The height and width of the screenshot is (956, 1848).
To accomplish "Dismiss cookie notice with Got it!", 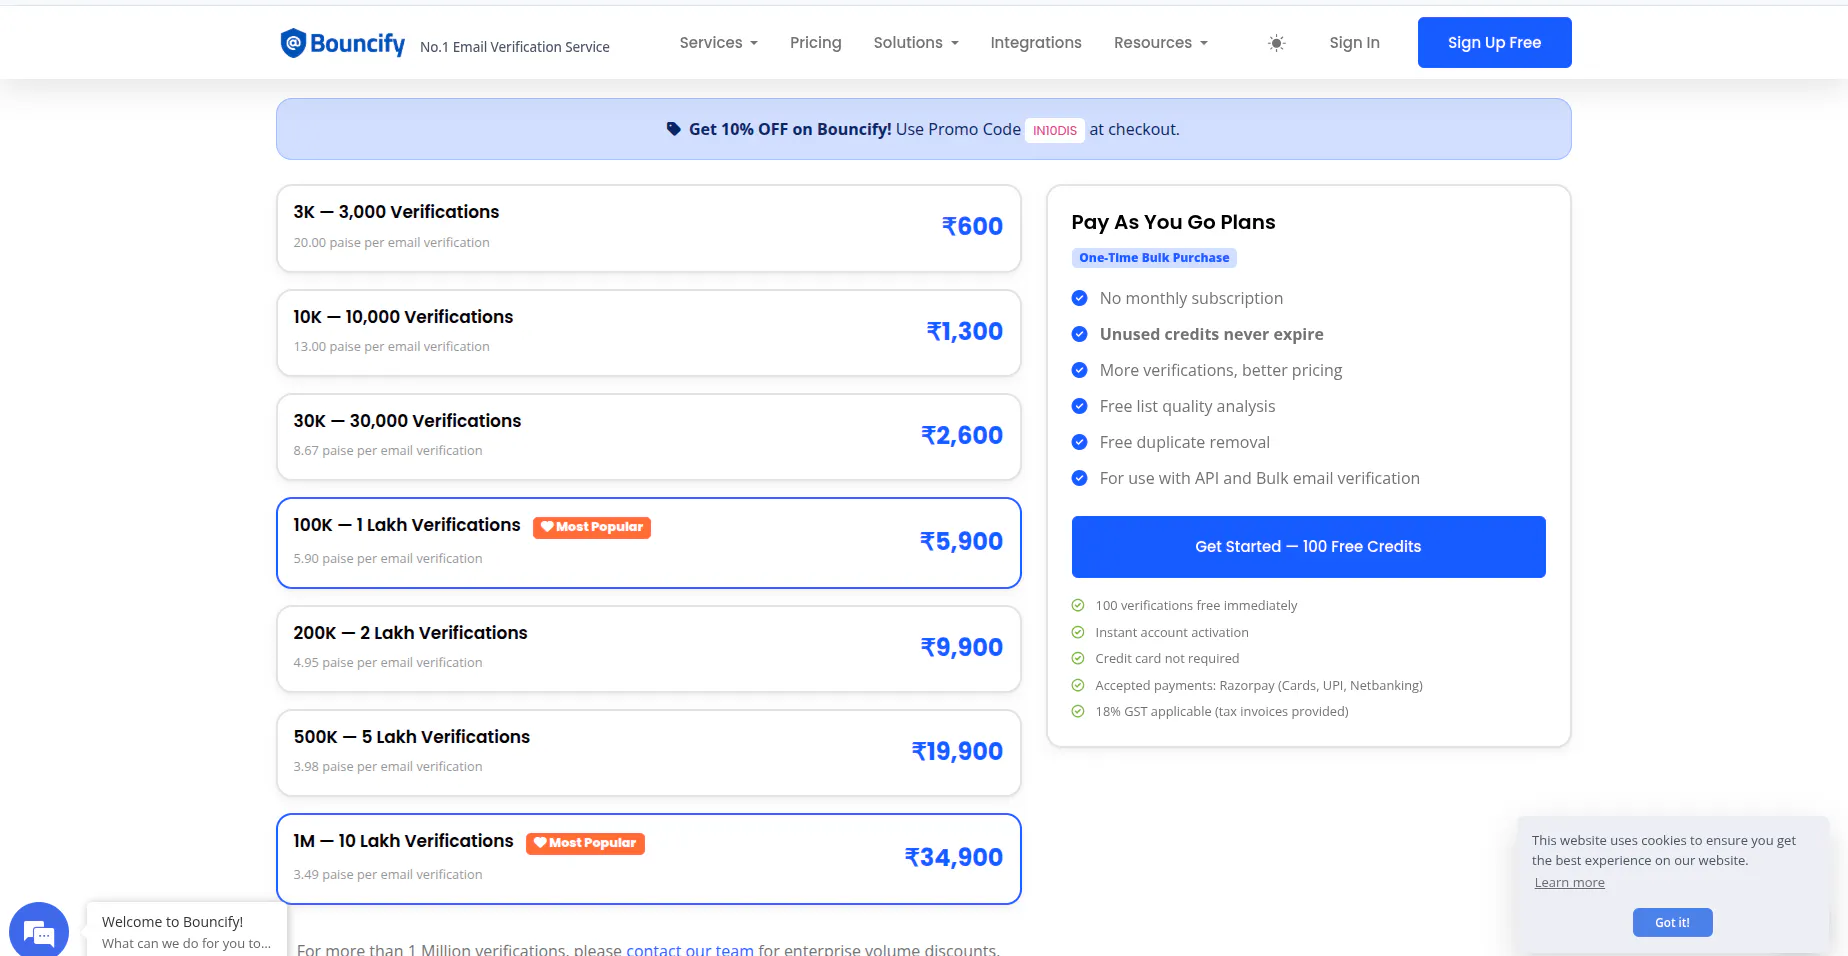I will coord(1673,922).
